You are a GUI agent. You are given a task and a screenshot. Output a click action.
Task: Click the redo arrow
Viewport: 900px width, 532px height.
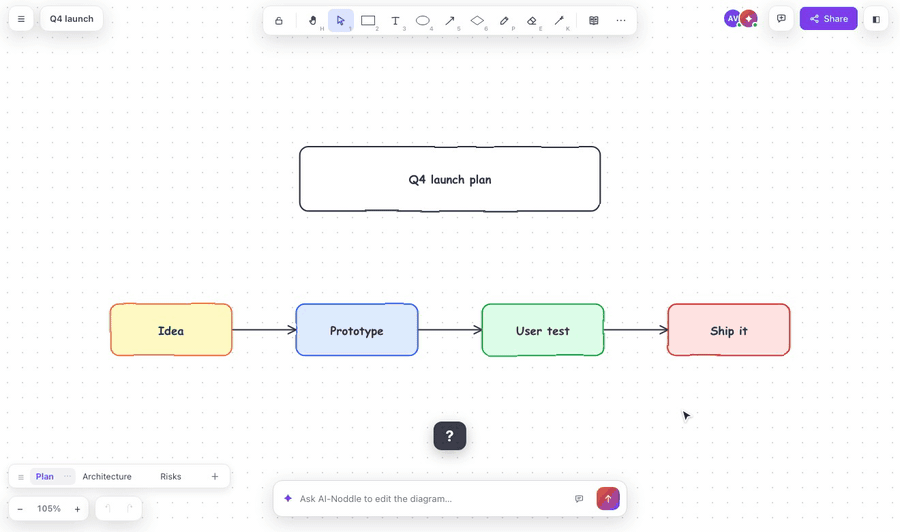tap(129, 508)
